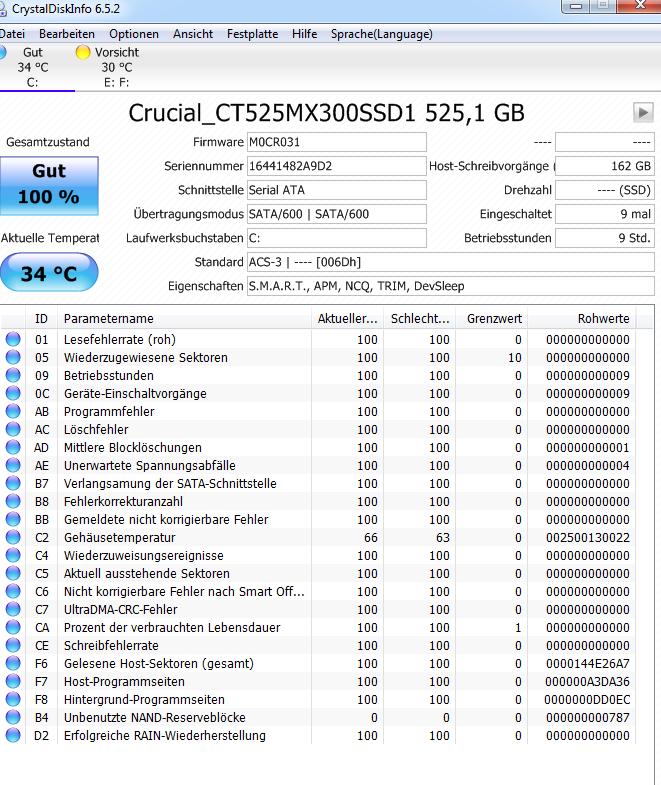Click the status orb for Wiederzuweisungsereignisse row

click(13, 555)
